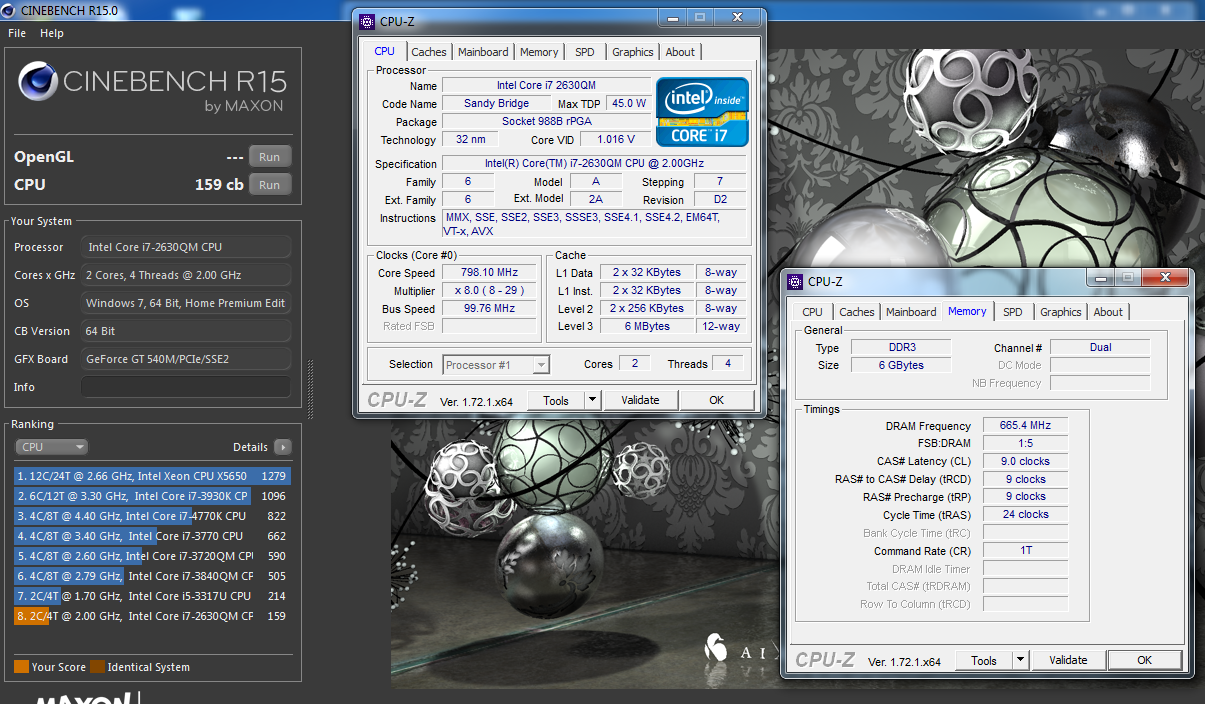Switch to Memory tab in front CPU-Z window
1205x704 pixels.
[x=539, y=52]
